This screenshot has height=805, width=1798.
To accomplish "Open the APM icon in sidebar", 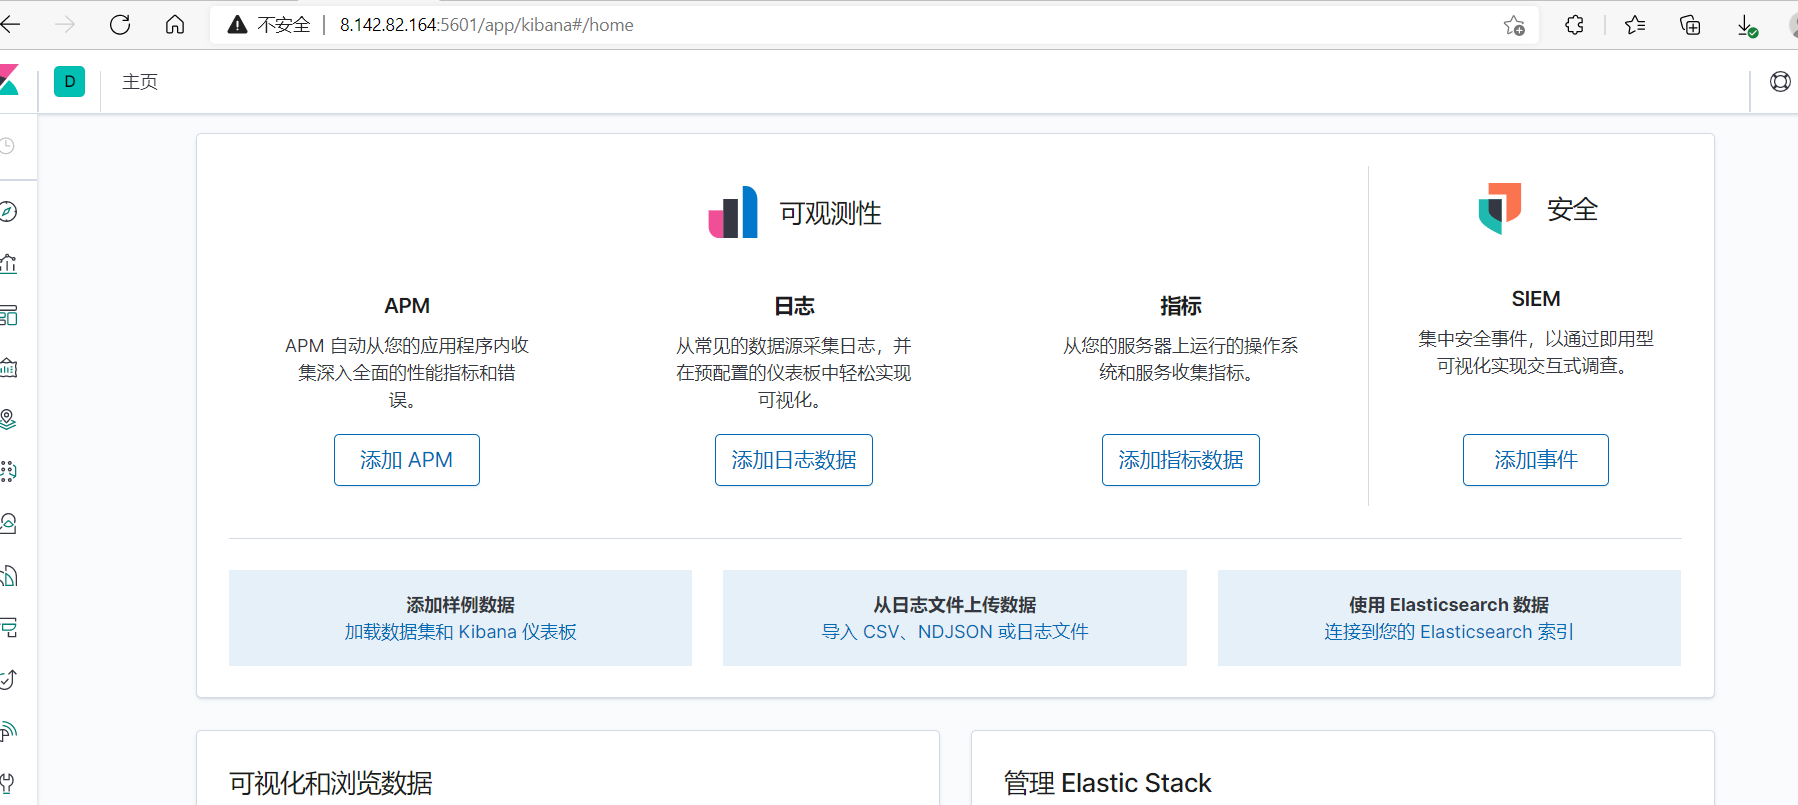I will tap(8, 628).
